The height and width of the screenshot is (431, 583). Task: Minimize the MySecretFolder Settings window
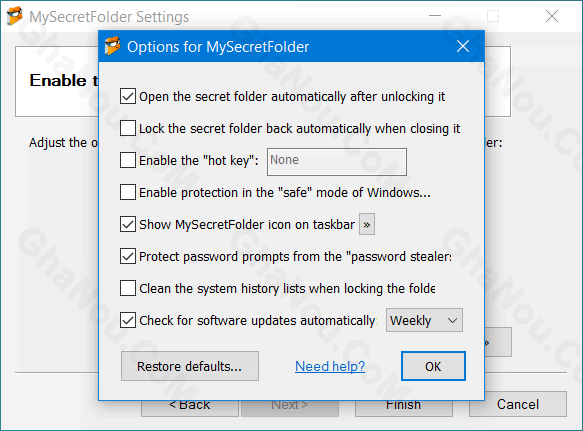pyautogui.click(x=435, y=16)
